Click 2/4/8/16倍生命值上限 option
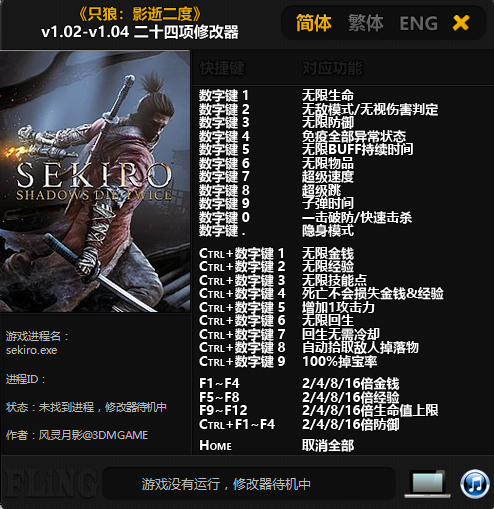Screen dimensions: 494x509 point(370,410)
